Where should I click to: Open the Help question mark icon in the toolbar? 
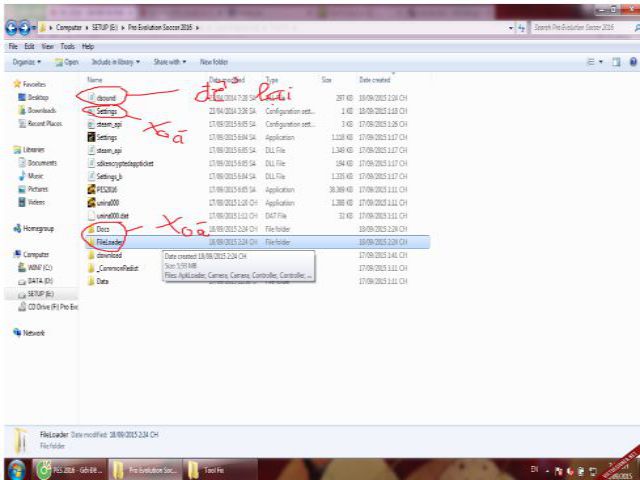633,62
